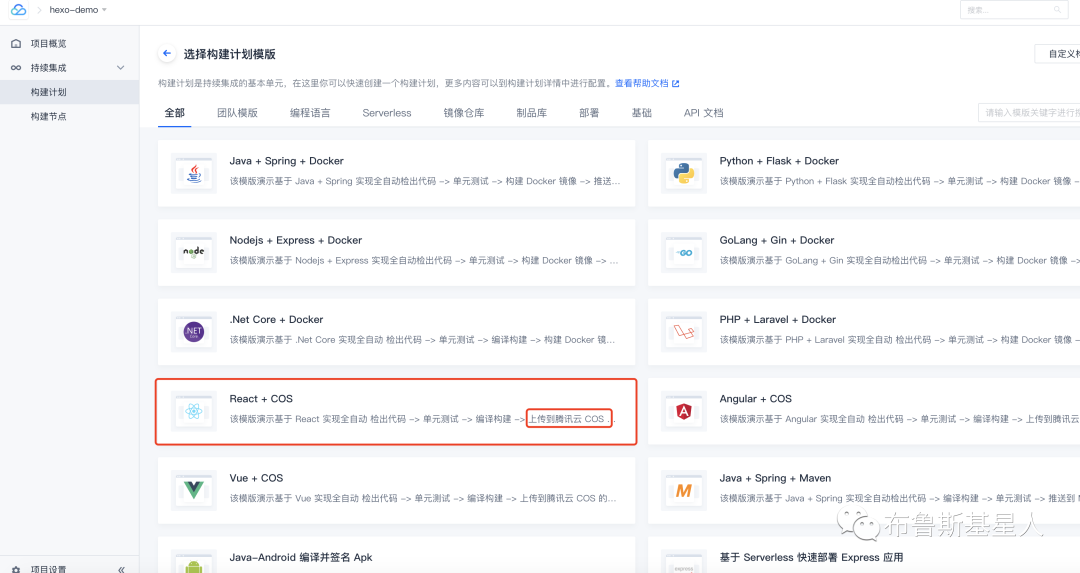
Task: Click the Vue logo icon
Action: click(x=194, y=490)
